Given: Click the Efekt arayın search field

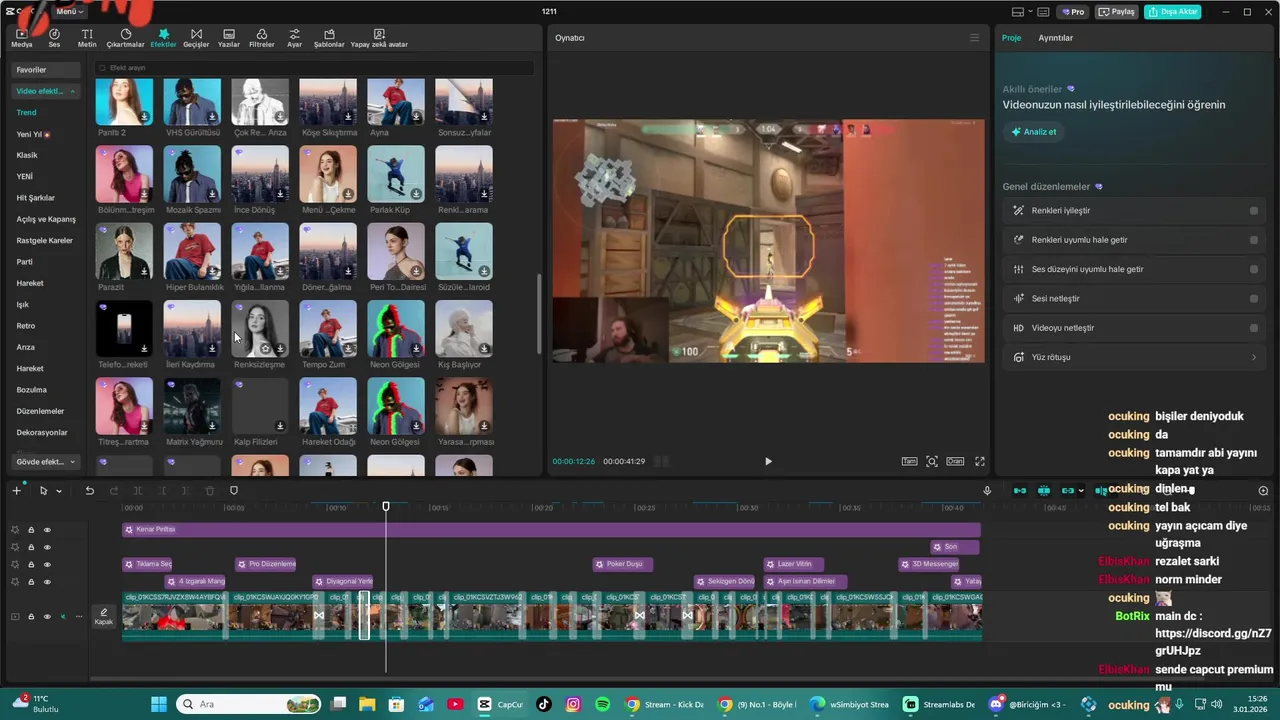Looking at the screenshot, I should pyautogui.click(x=314, y=68).
